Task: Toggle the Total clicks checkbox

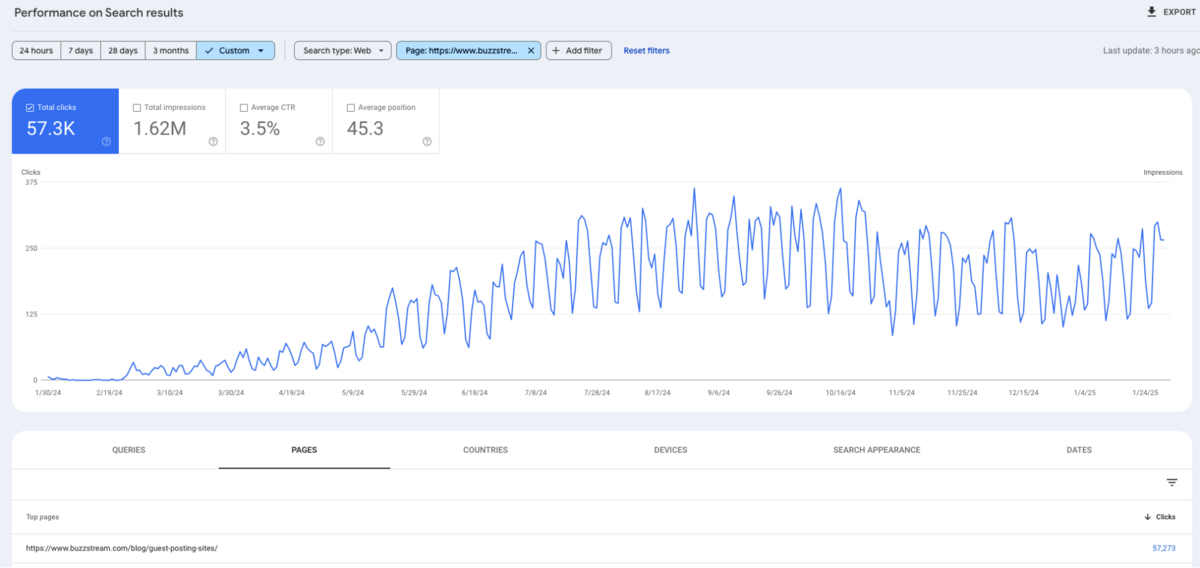Action: coord(30,107)
